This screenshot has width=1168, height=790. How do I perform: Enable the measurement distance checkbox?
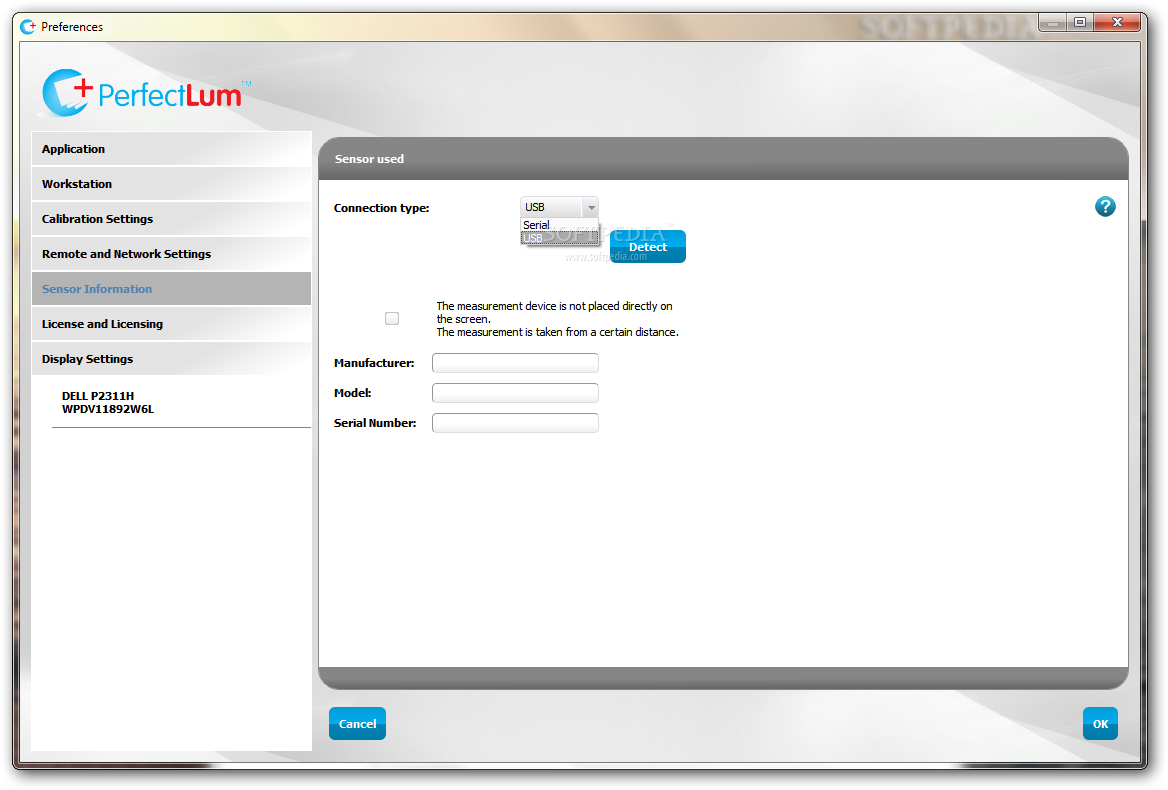tap(392, 319)
